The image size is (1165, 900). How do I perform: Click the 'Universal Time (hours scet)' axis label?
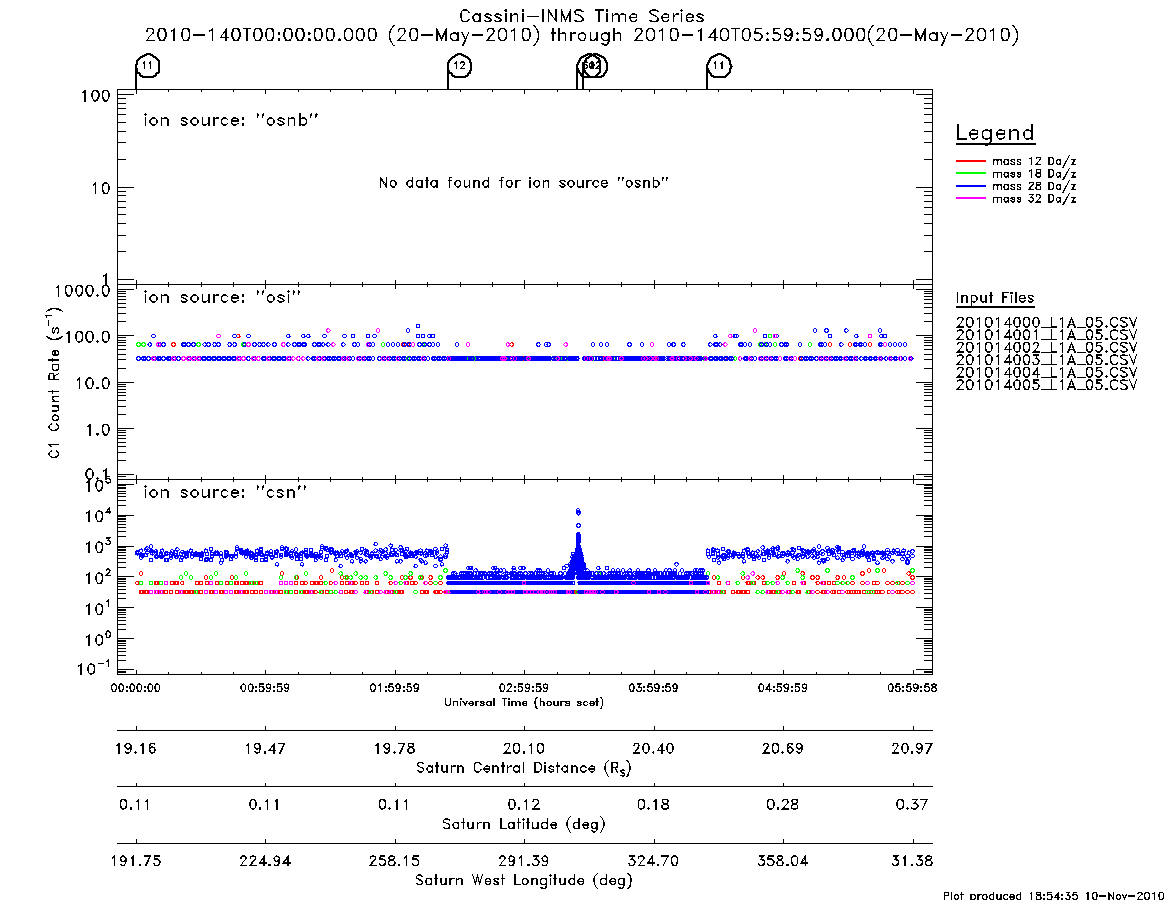[524, 702]
